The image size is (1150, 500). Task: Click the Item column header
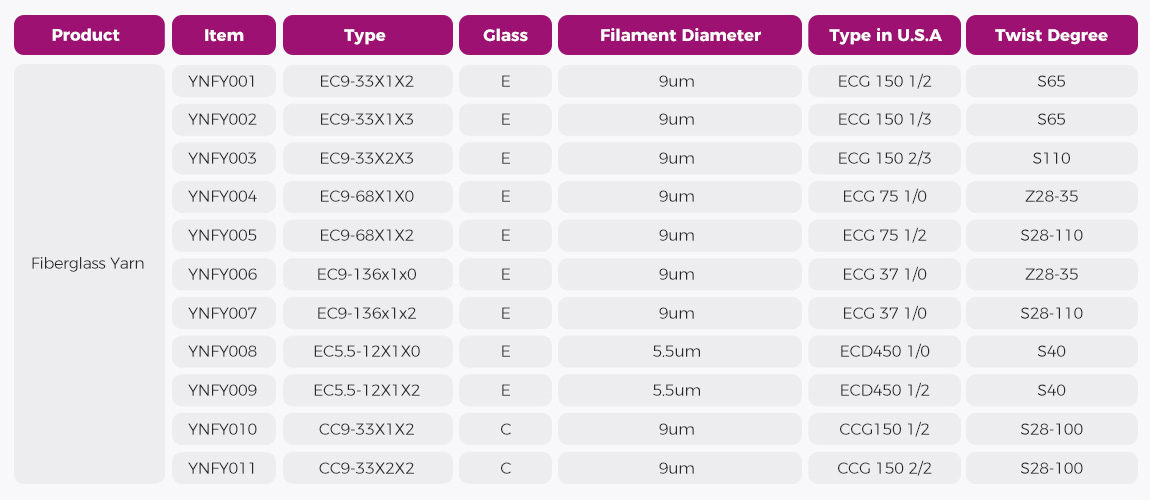tap(223, 35)
